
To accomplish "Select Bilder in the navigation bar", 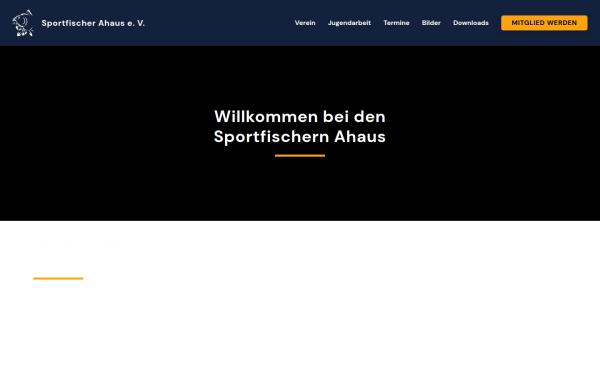I will (x=431, y=23).
